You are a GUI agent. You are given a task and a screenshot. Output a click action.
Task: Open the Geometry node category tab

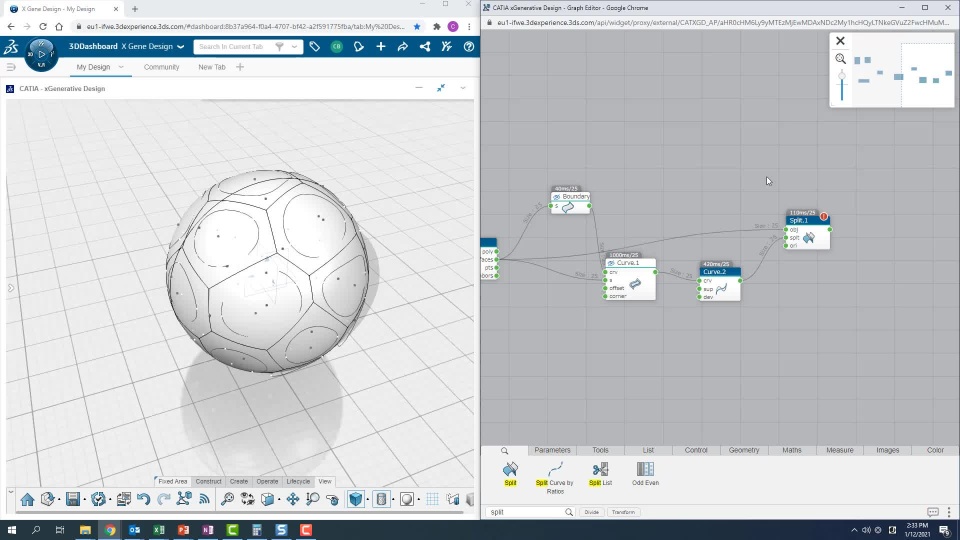(x=744, y=450)
